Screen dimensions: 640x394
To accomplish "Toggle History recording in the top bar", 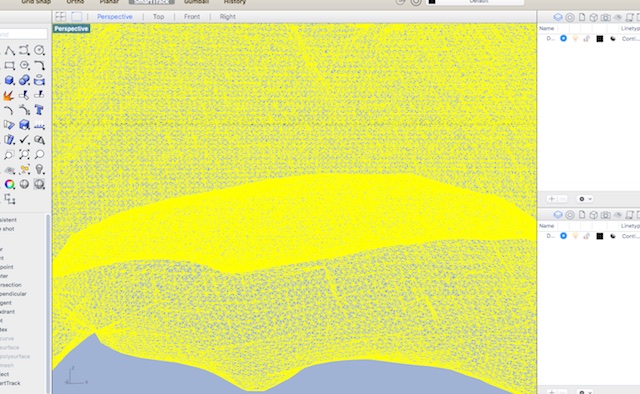I will click(x=235, y=2).
